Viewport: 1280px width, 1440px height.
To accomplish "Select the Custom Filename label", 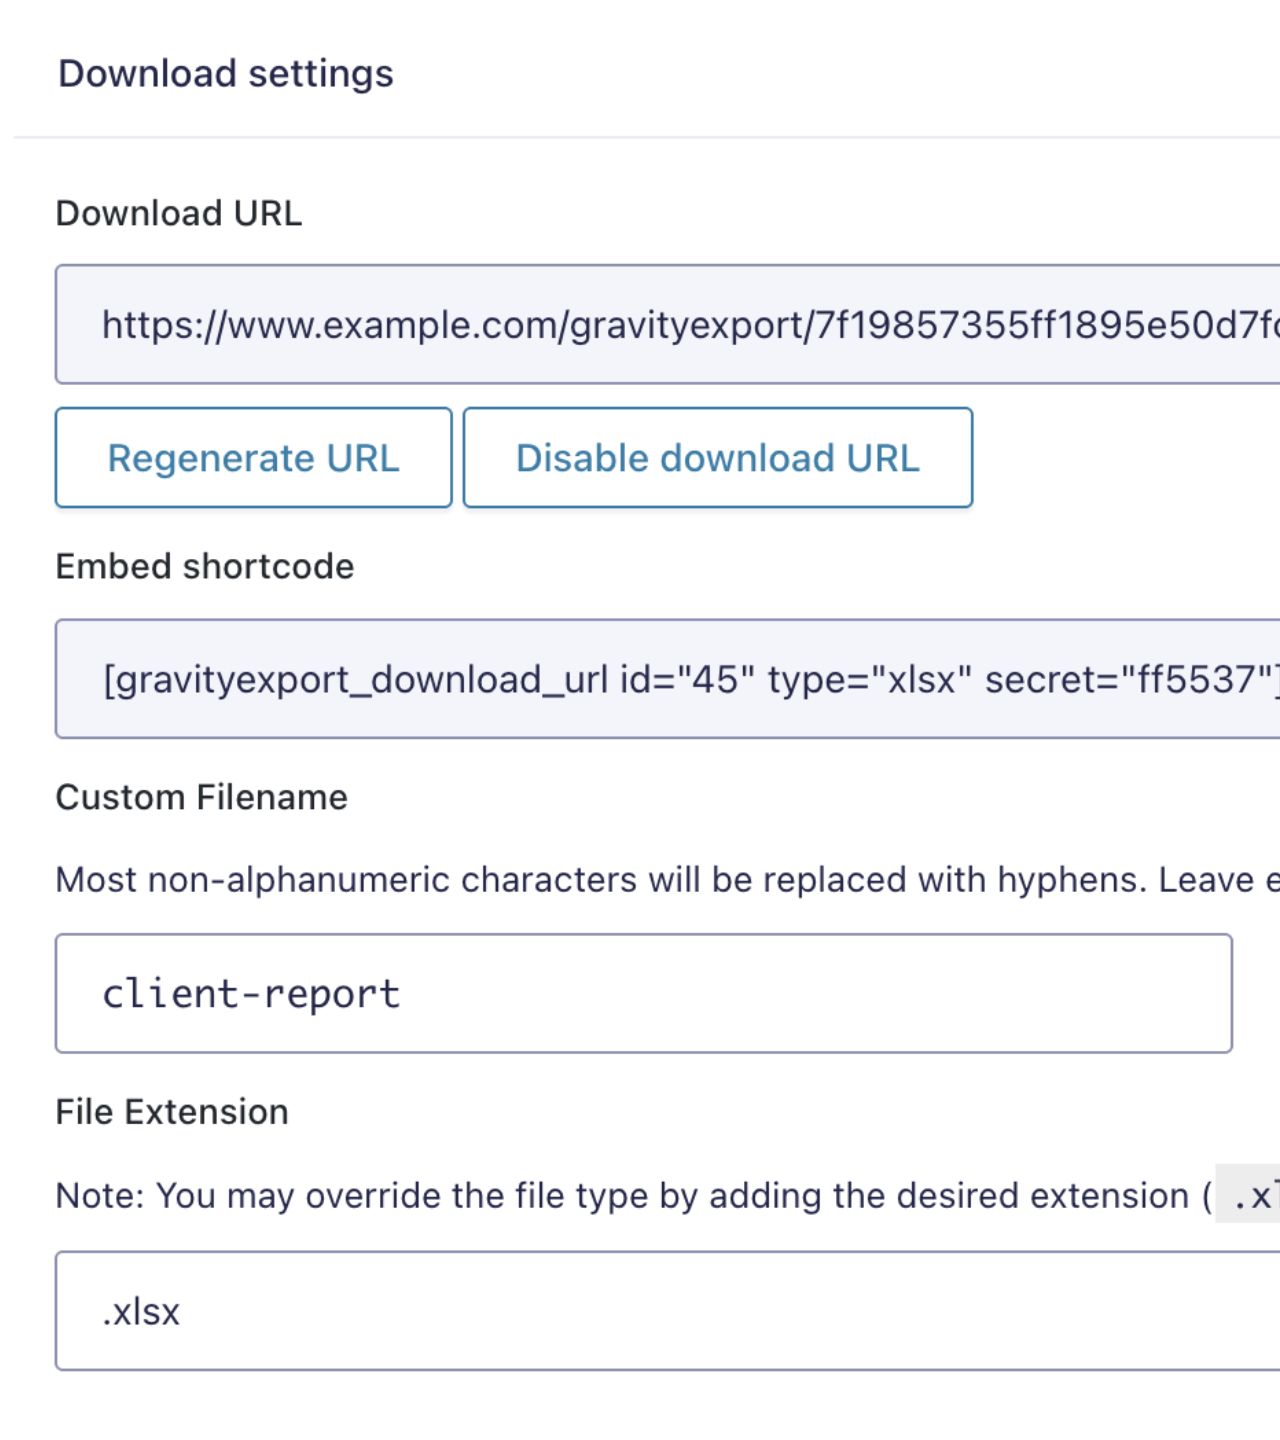I will [202, 797].
